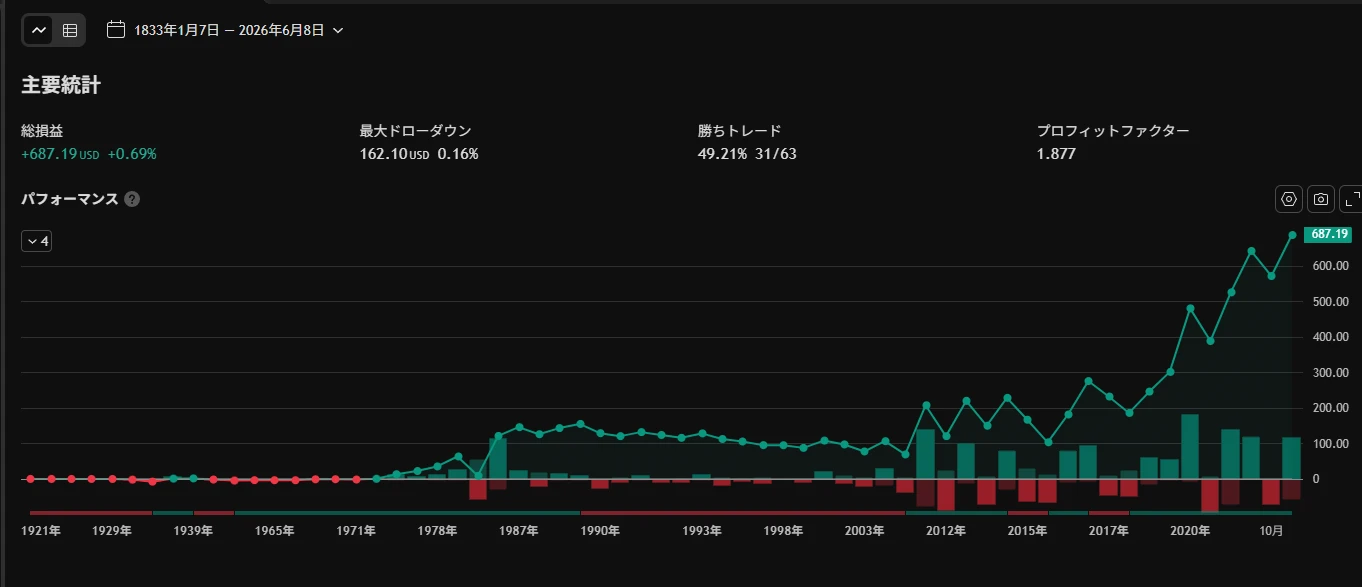
Task: Take a chart snapshot with the camera icon
Action: 1321,199
